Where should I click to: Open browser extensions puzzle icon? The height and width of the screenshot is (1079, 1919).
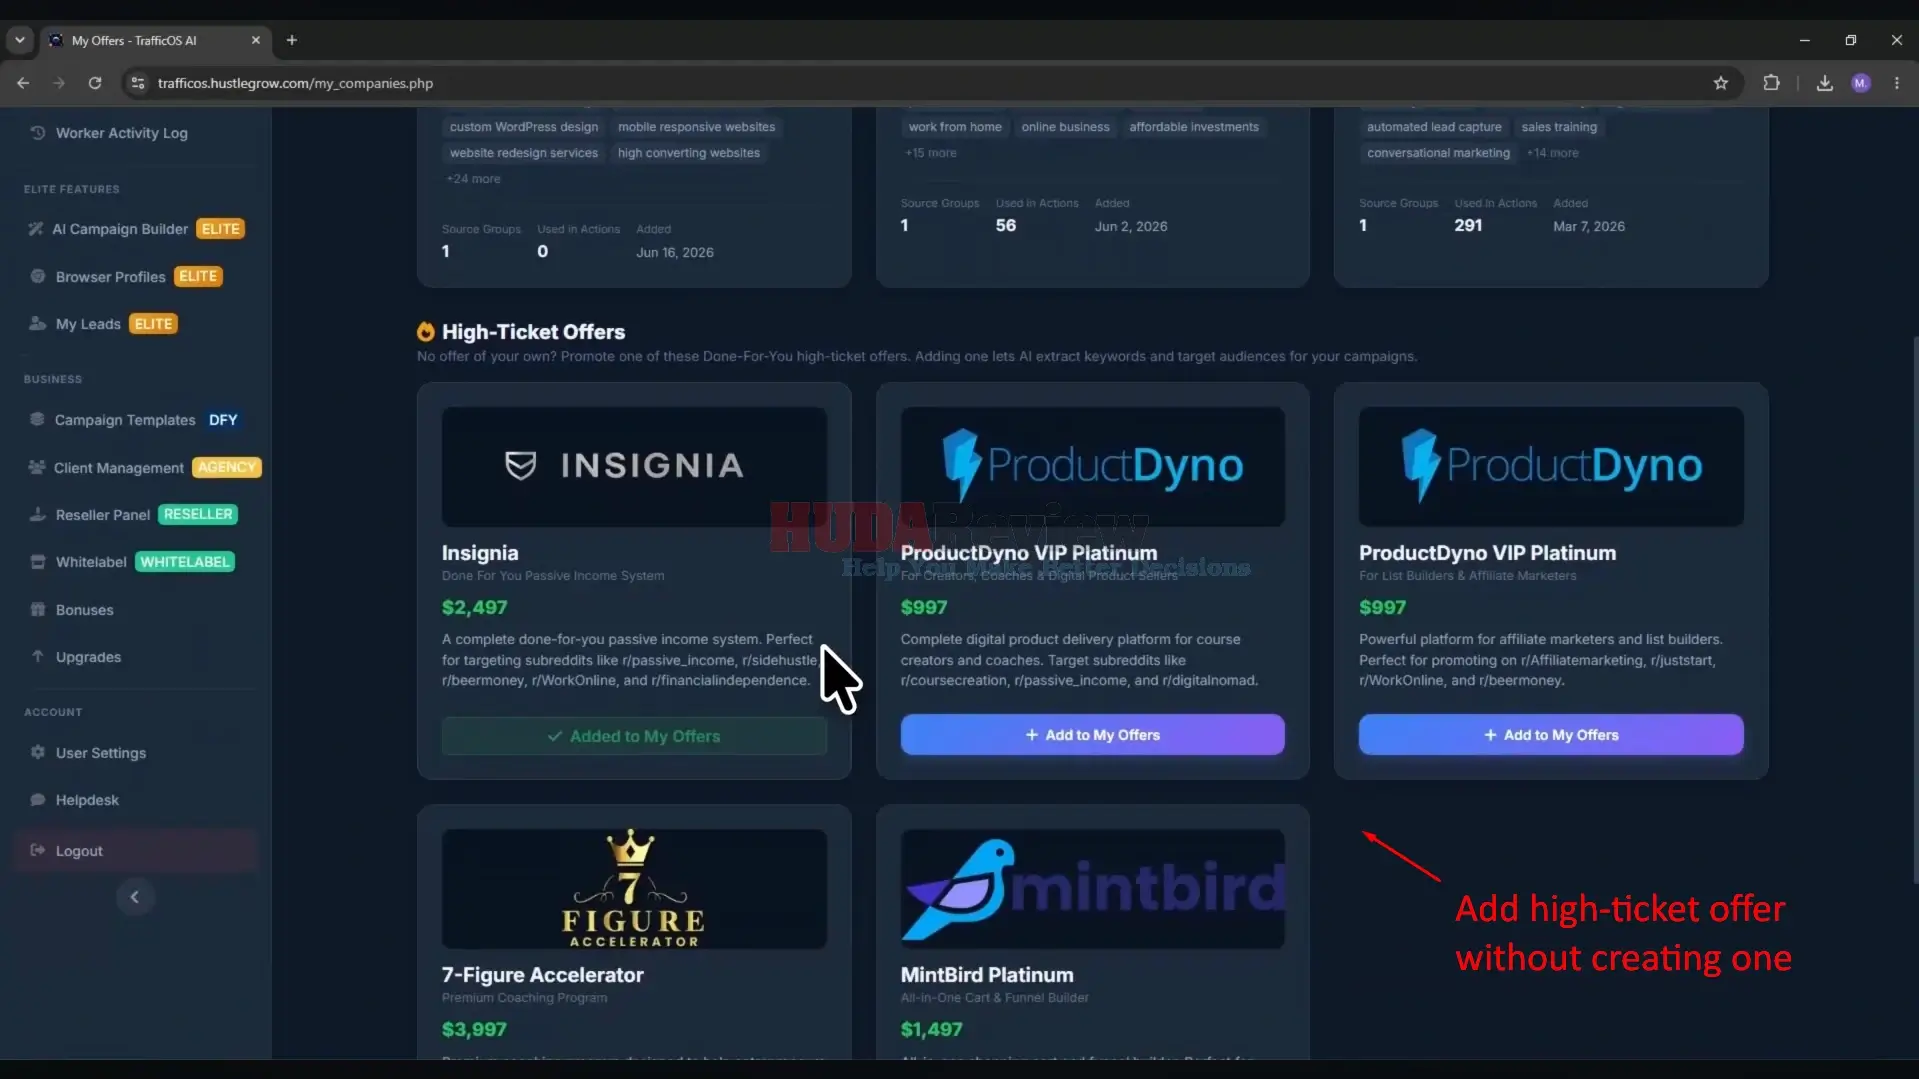click(x=1771, y=83)
